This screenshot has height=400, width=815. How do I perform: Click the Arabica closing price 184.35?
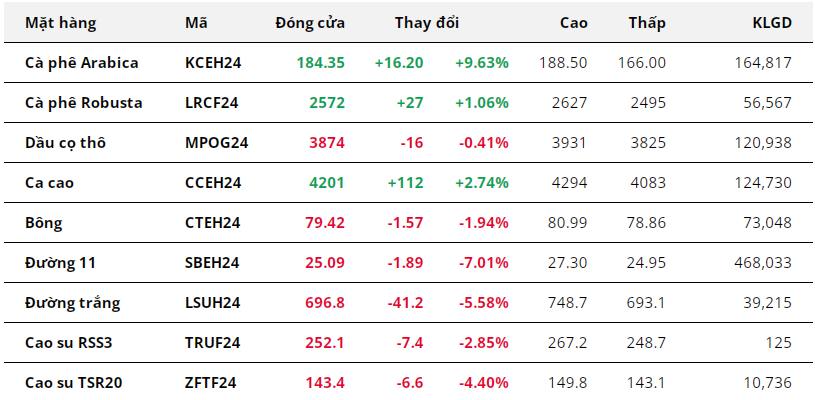tap(320, 62)
